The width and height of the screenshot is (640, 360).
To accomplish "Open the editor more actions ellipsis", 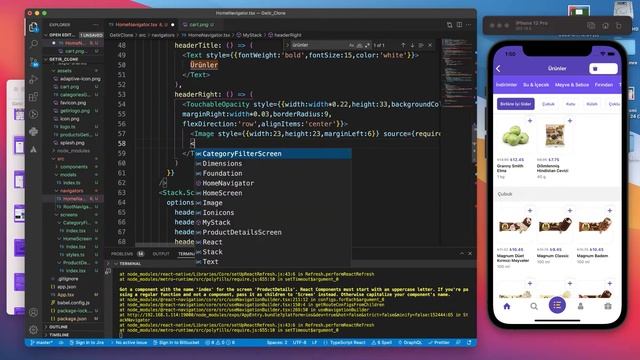I will click(x=469, y=25).
